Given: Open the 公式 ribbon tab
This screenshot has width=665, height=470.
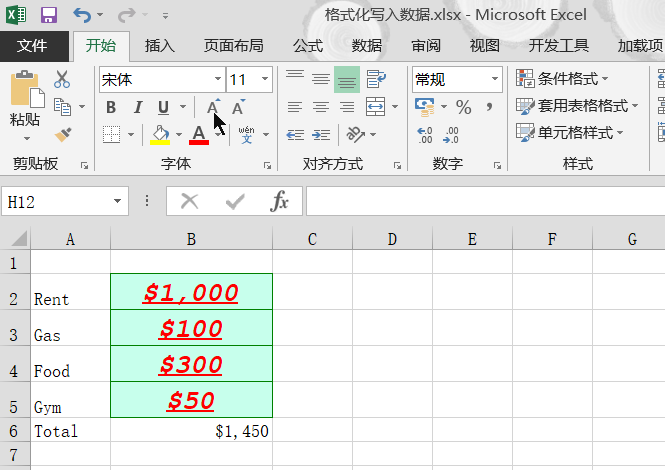Looking at the screenshot, I should tap(308, 46).
